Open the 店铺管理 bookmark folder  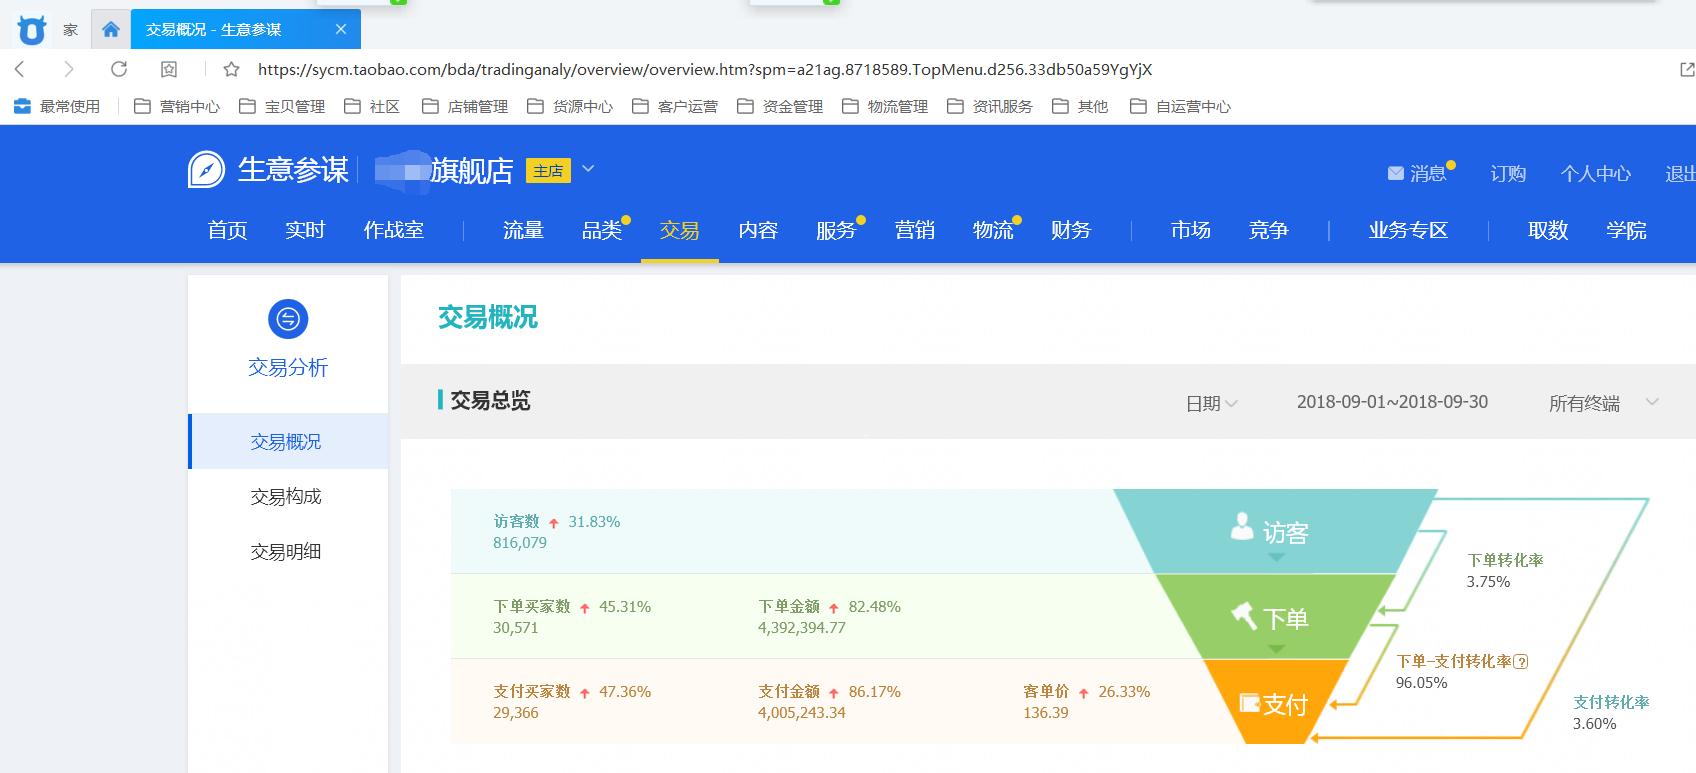click(x=465, y=106)
